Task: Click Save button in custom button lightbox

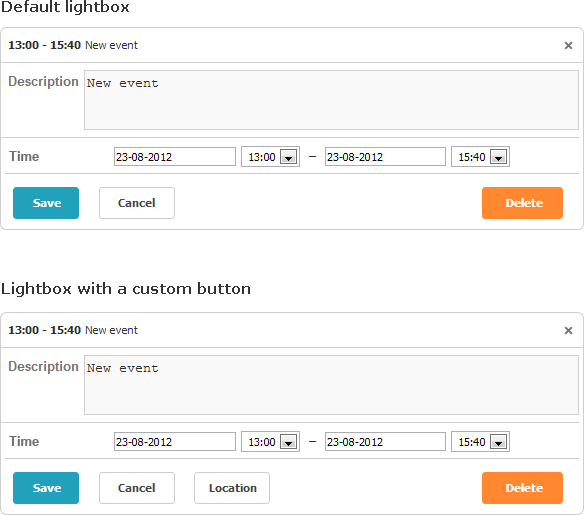Action: tap(46, 488)
